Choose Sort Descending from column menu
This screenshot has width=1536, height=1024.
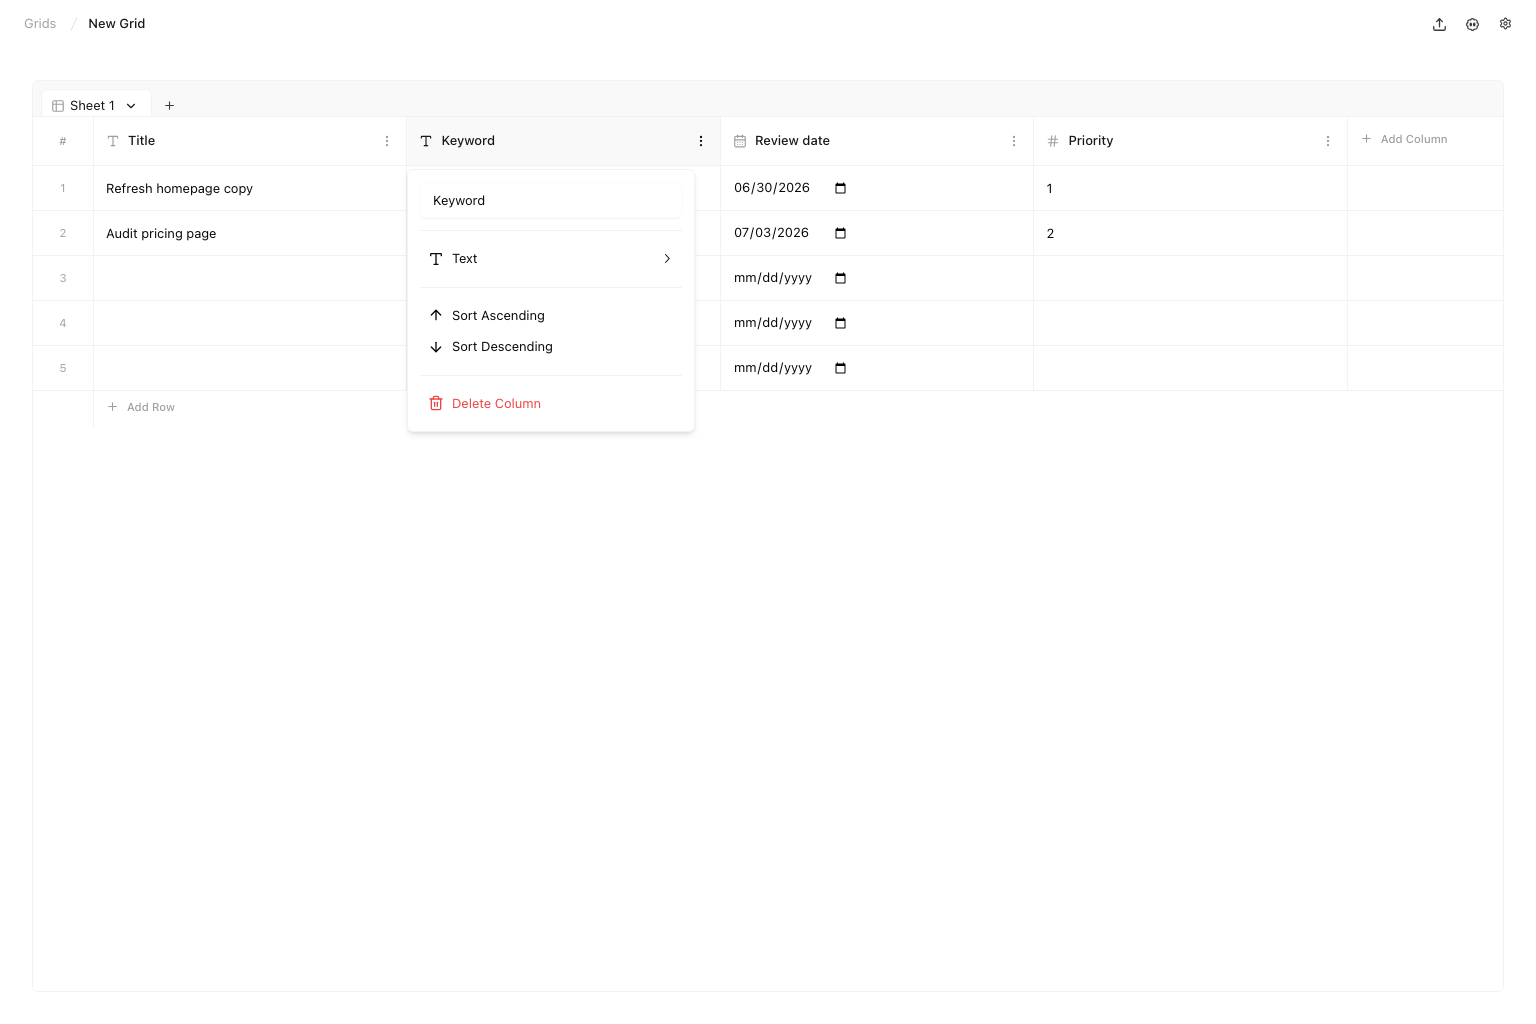point(551,347)
